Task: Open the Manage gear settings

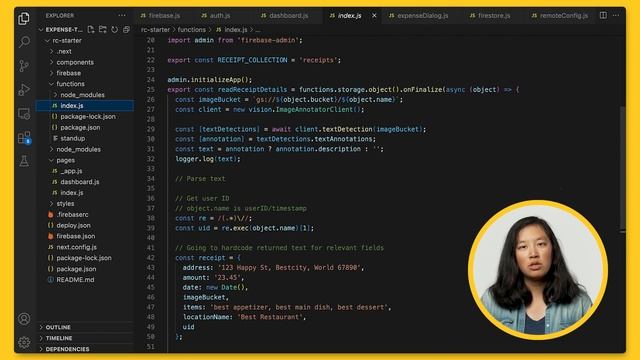Action: point(24,342)
